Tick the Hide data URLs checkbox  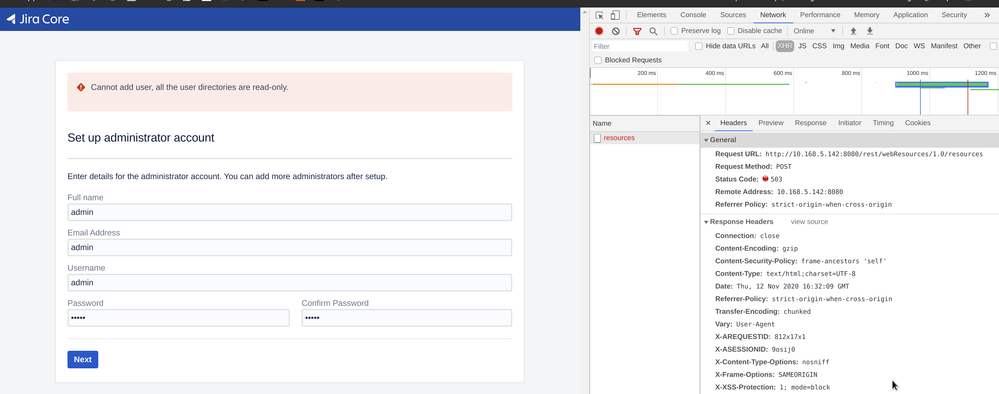pyautogui.click(x=699, y=46)
